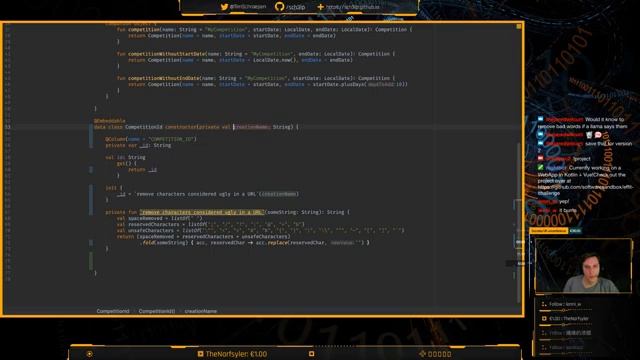
Task: Click the creationName constructor parameter
Action: [252, 127]
